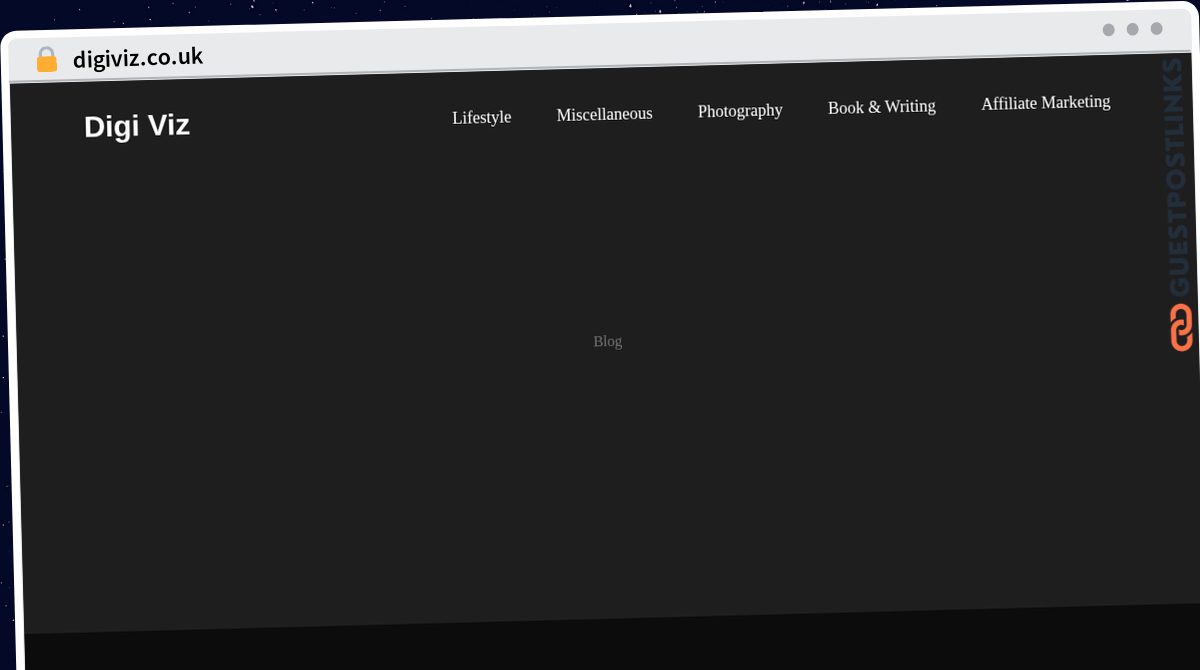Select the Book & Writing menu item
Image resolution: width=1200 pixels, height=670 pixels.
tap(882, 106)
